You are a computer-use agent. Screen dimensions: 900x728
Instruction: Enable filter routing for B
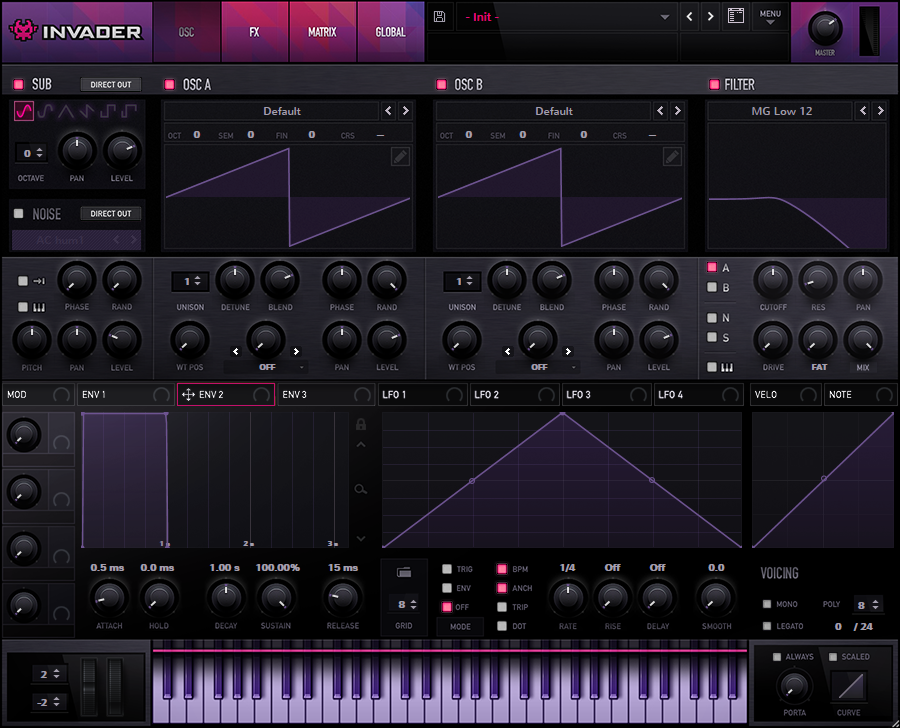tap(712, 287)
